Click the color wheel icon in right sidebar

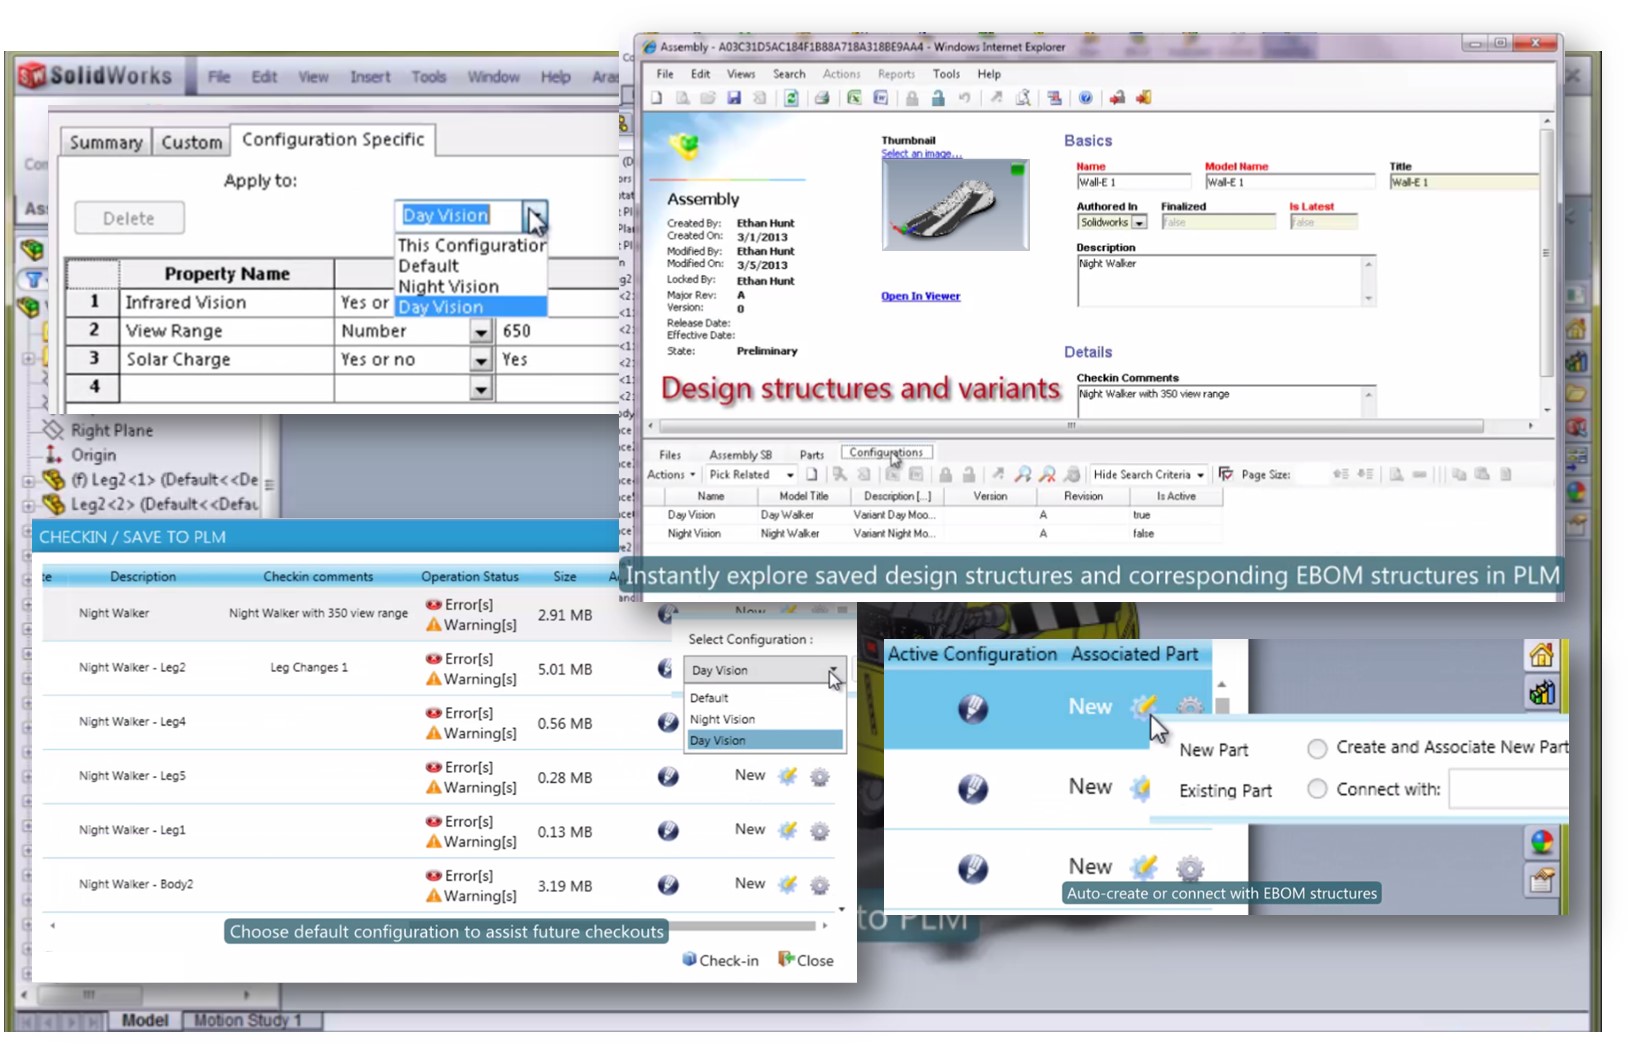(x=1541, y=841)
